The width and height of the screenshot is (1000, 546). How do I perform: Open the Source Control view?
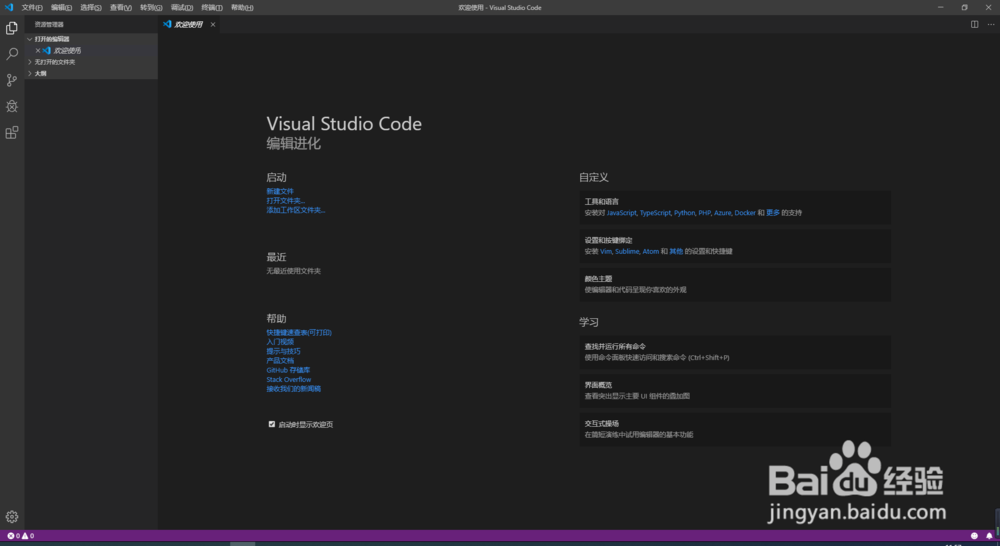coord(11,80)
